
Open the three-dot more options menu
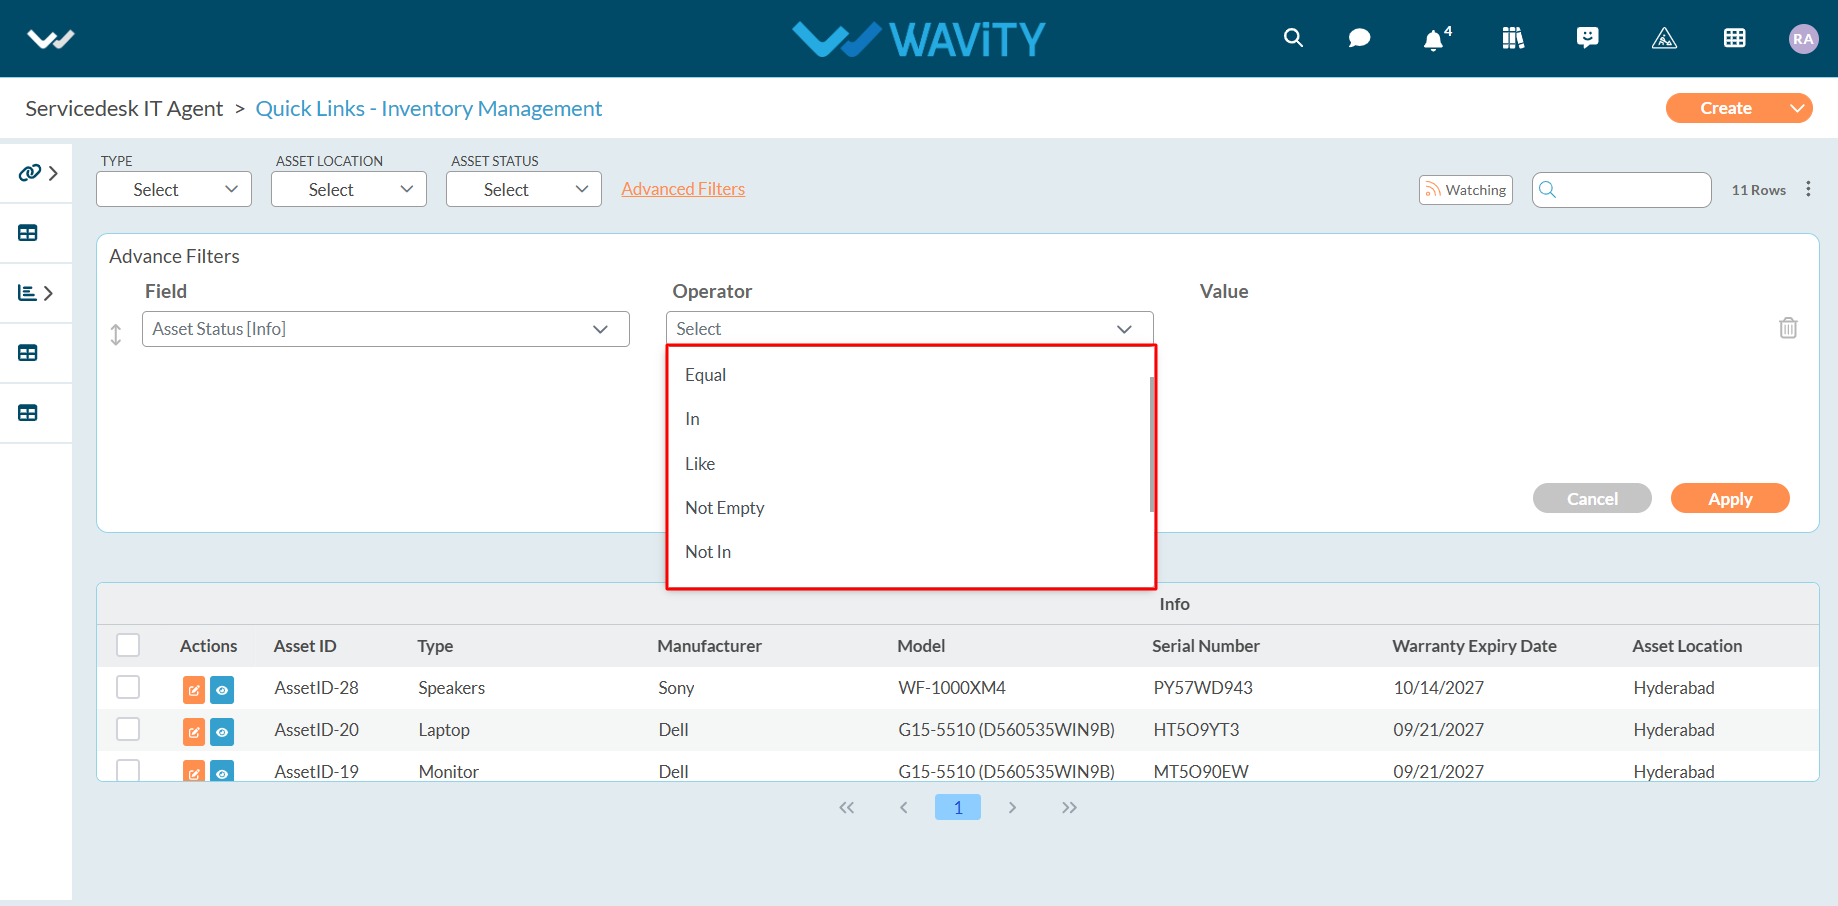point(1808,189)
